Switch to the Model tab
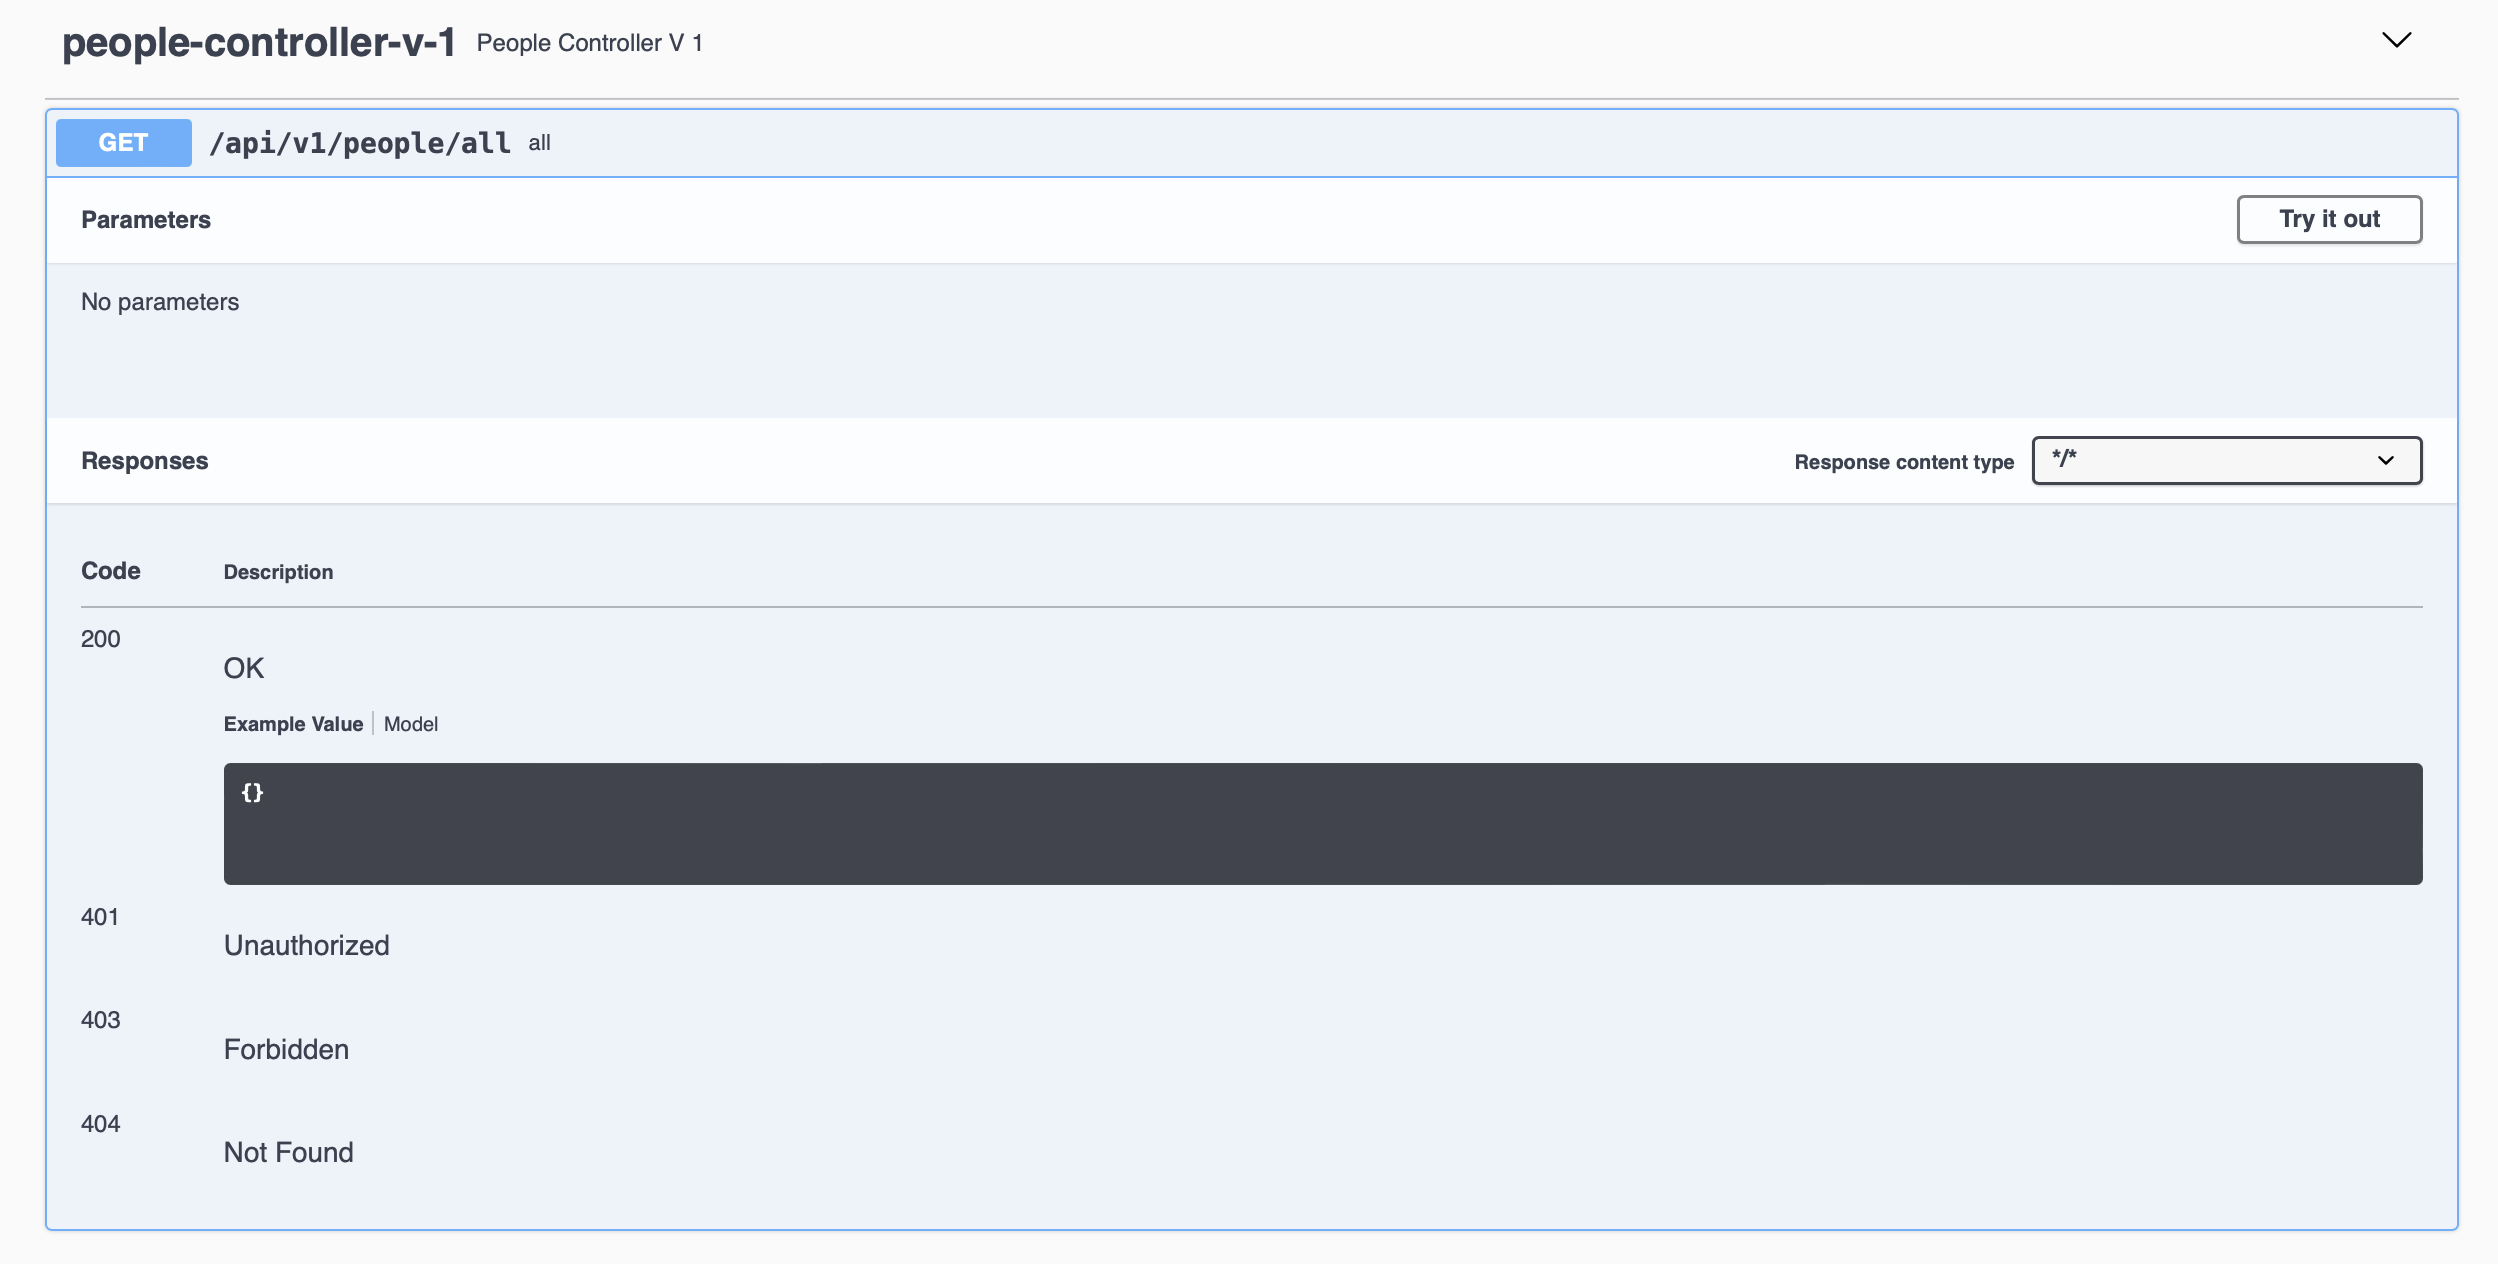This screenshot has width=2498, height=1264. click(411, 724)
